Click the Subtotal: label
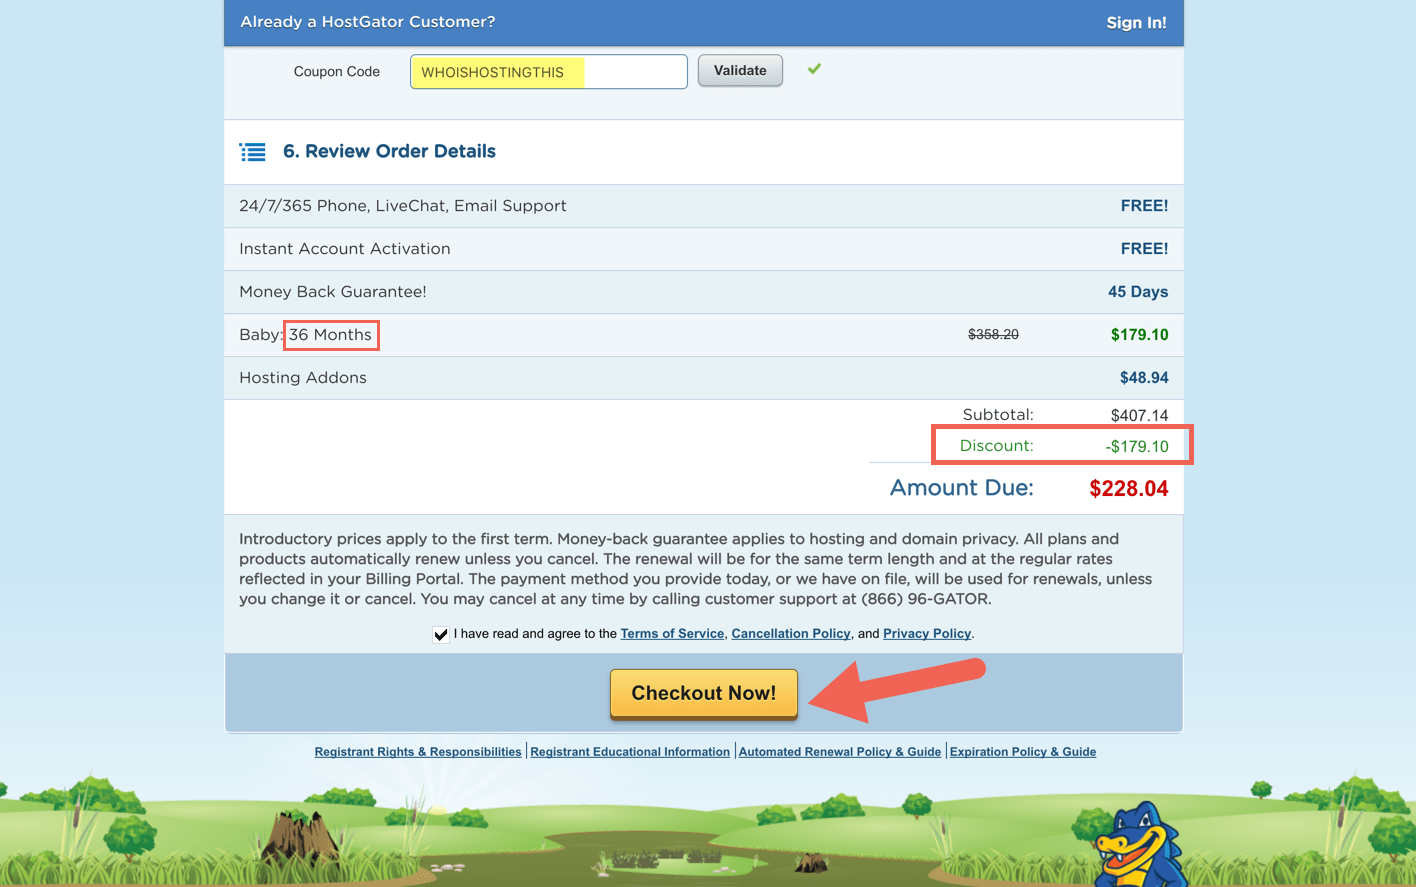 [x=998, y=414]
